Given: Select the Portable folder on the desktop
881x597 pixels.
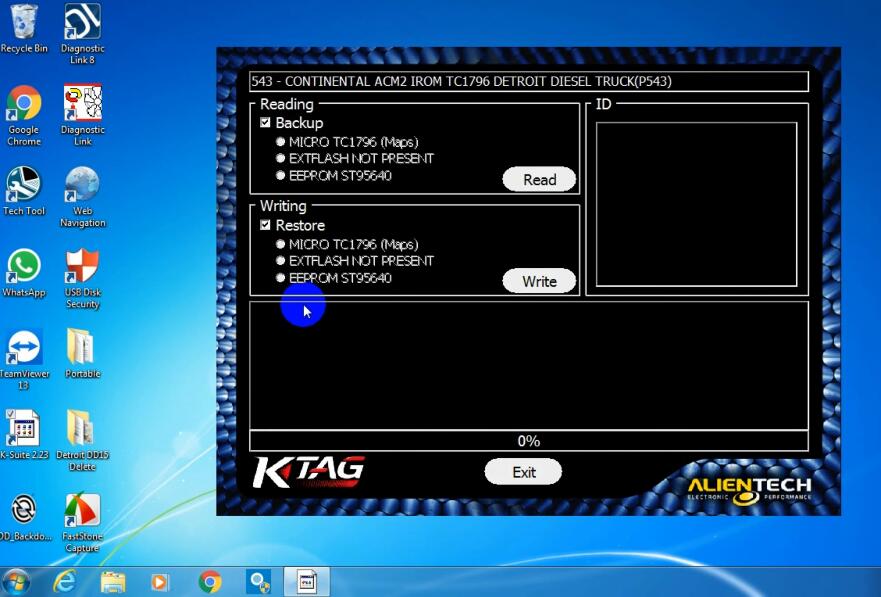Looking at the screenshot, I should (82, 354).
